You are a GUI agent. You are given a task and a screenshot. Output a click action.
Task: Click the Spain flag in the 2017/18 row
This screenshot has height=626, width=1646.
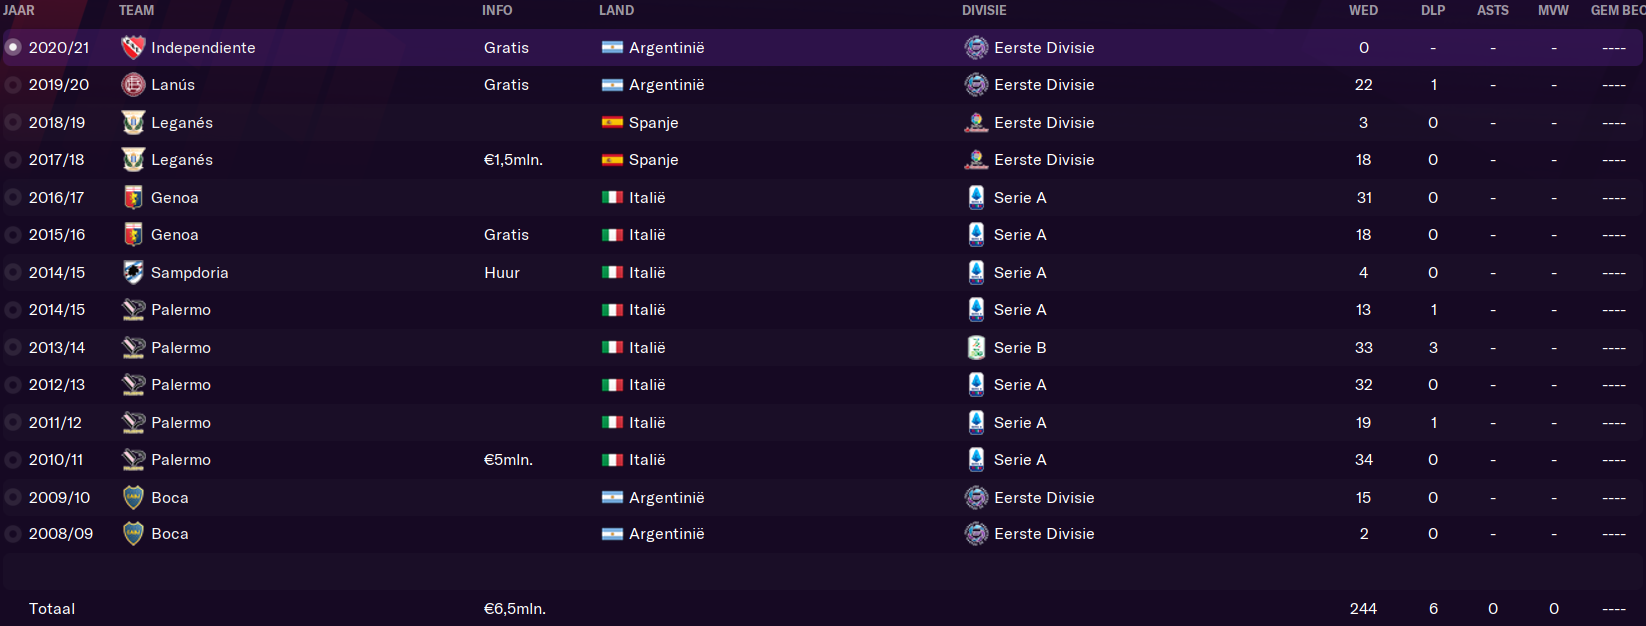tap(612, 160)
